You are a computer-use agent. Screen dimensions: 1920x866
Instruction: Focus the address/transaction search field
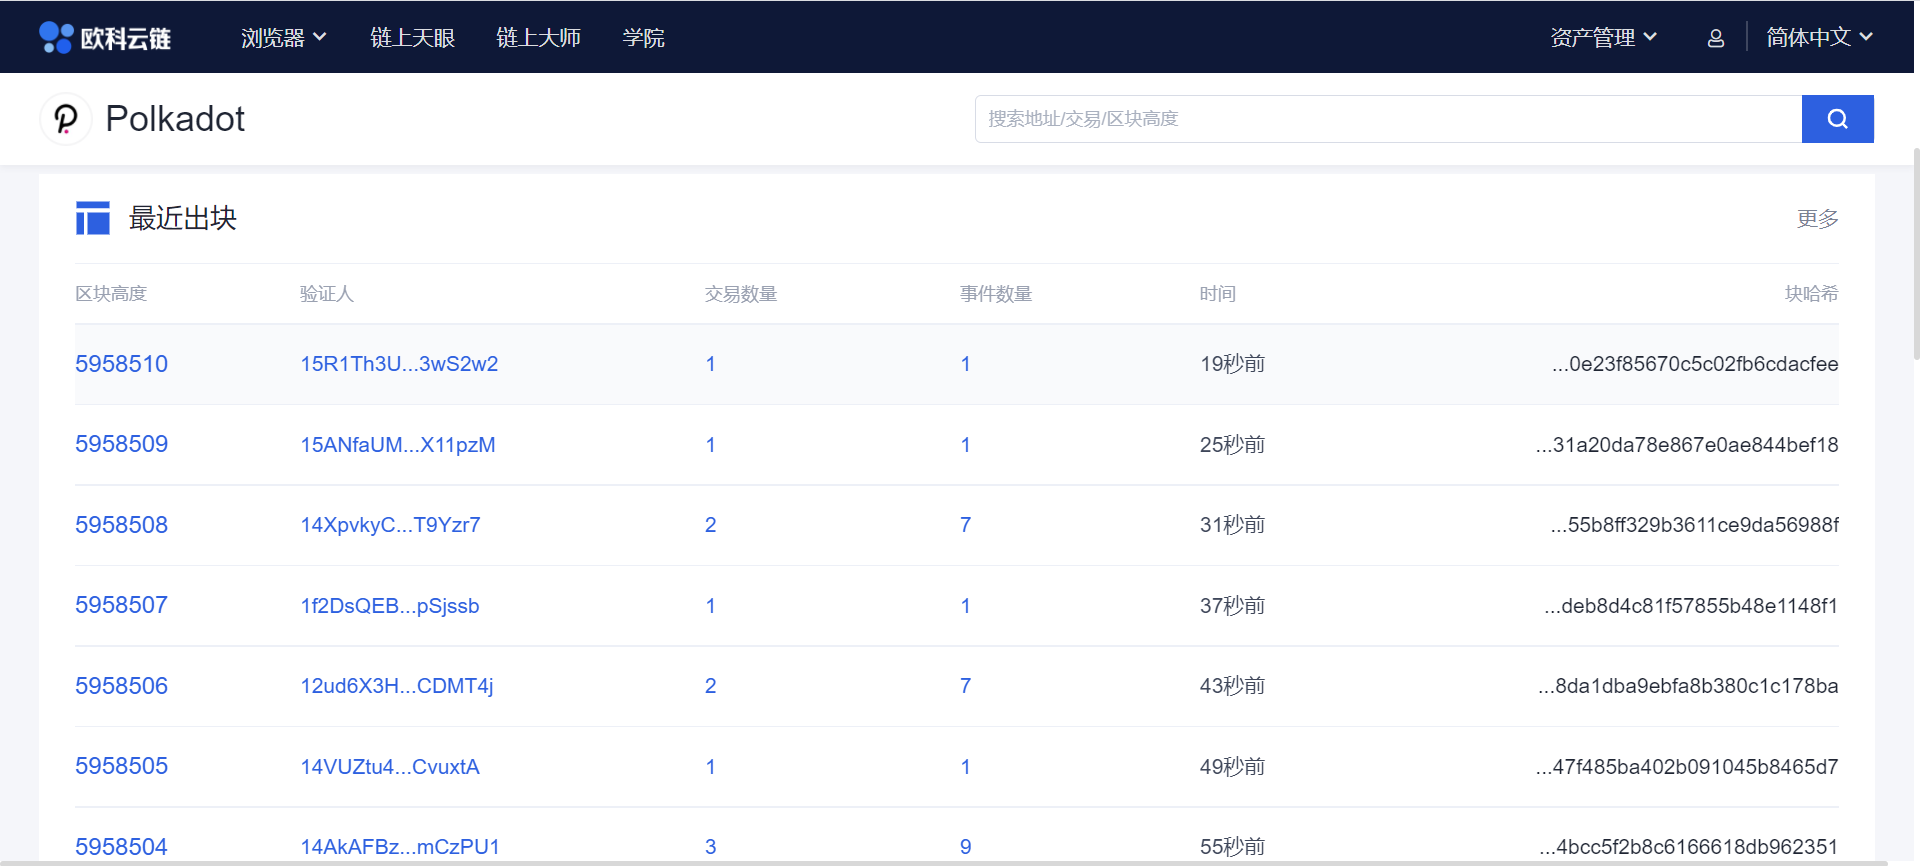(1387, 119)
